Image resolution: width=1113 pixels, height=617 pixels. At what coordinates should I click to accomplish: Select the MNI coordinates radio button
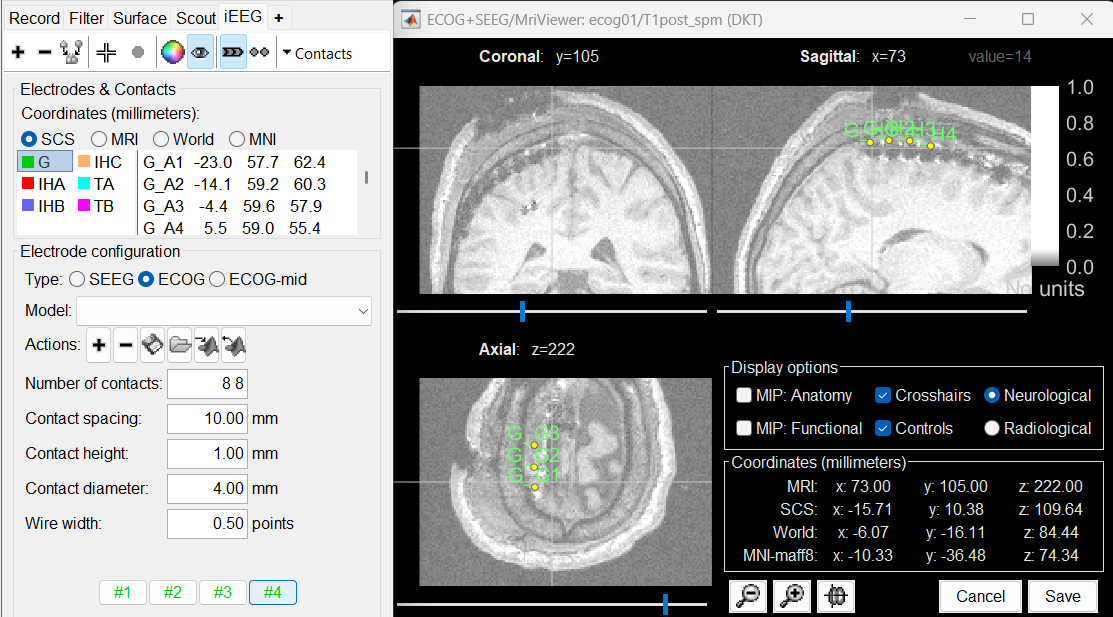(239, 139)
